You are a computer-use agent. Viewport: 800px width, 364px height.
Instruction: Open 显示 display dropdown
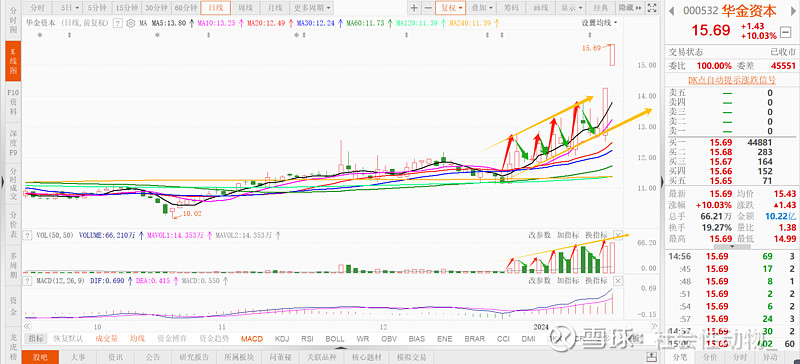572,8
